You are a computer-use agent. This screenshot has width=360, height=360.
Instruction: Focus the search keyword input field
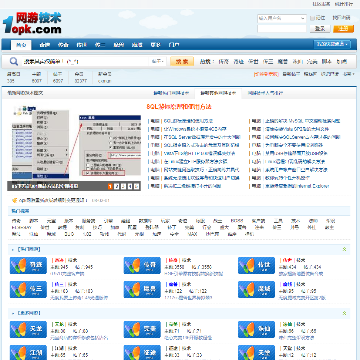click(85, 61)
